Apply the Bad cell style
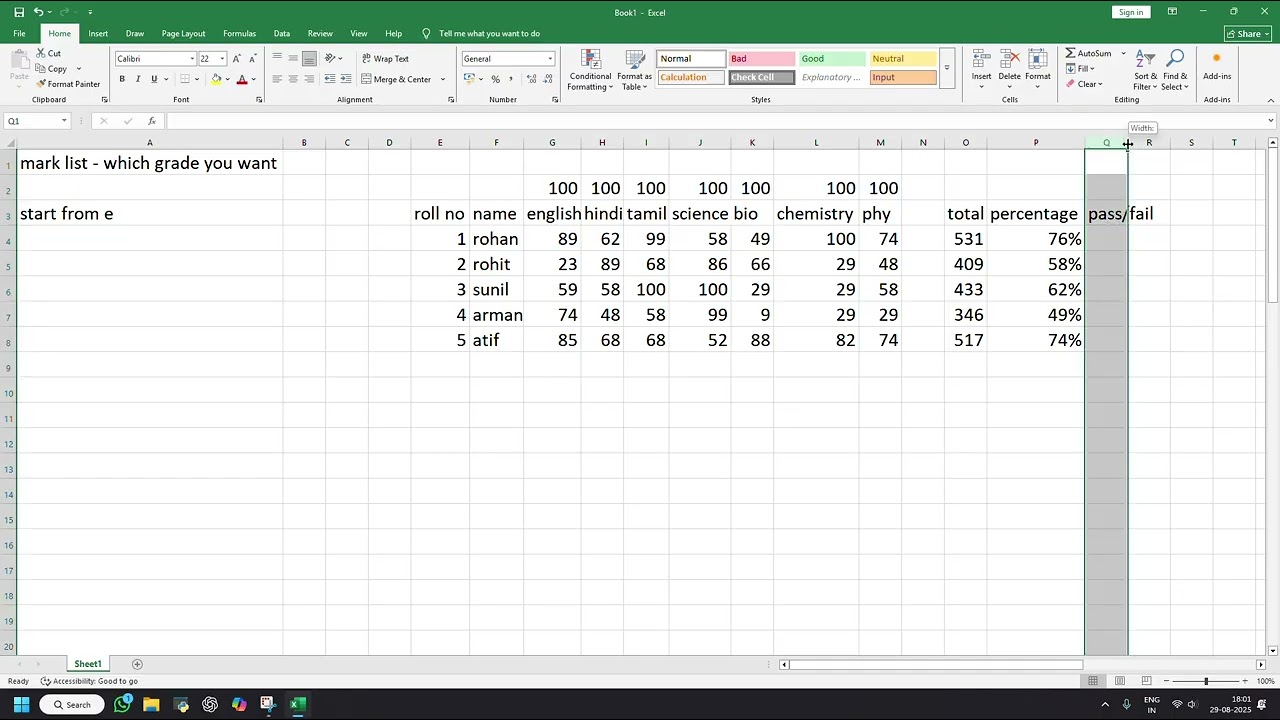 click(761, 59)
